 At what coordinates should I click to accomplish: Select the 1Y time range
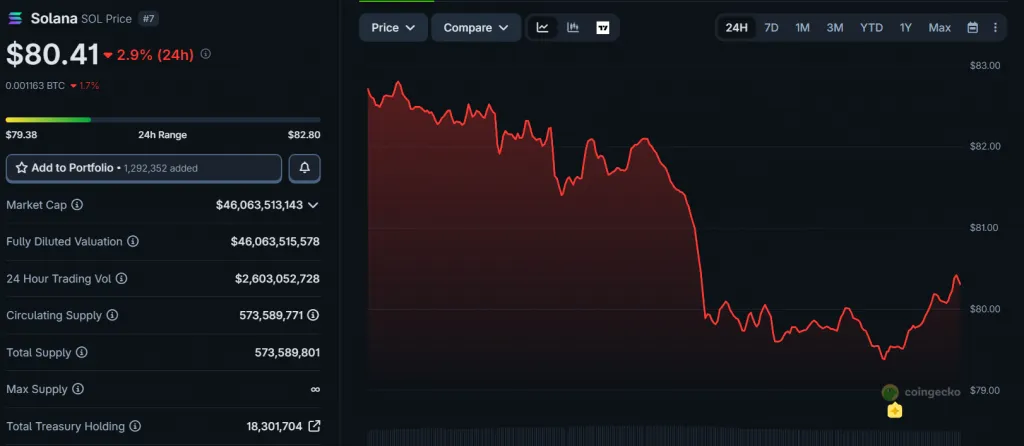pyautogui.click(x=905, y=27)
